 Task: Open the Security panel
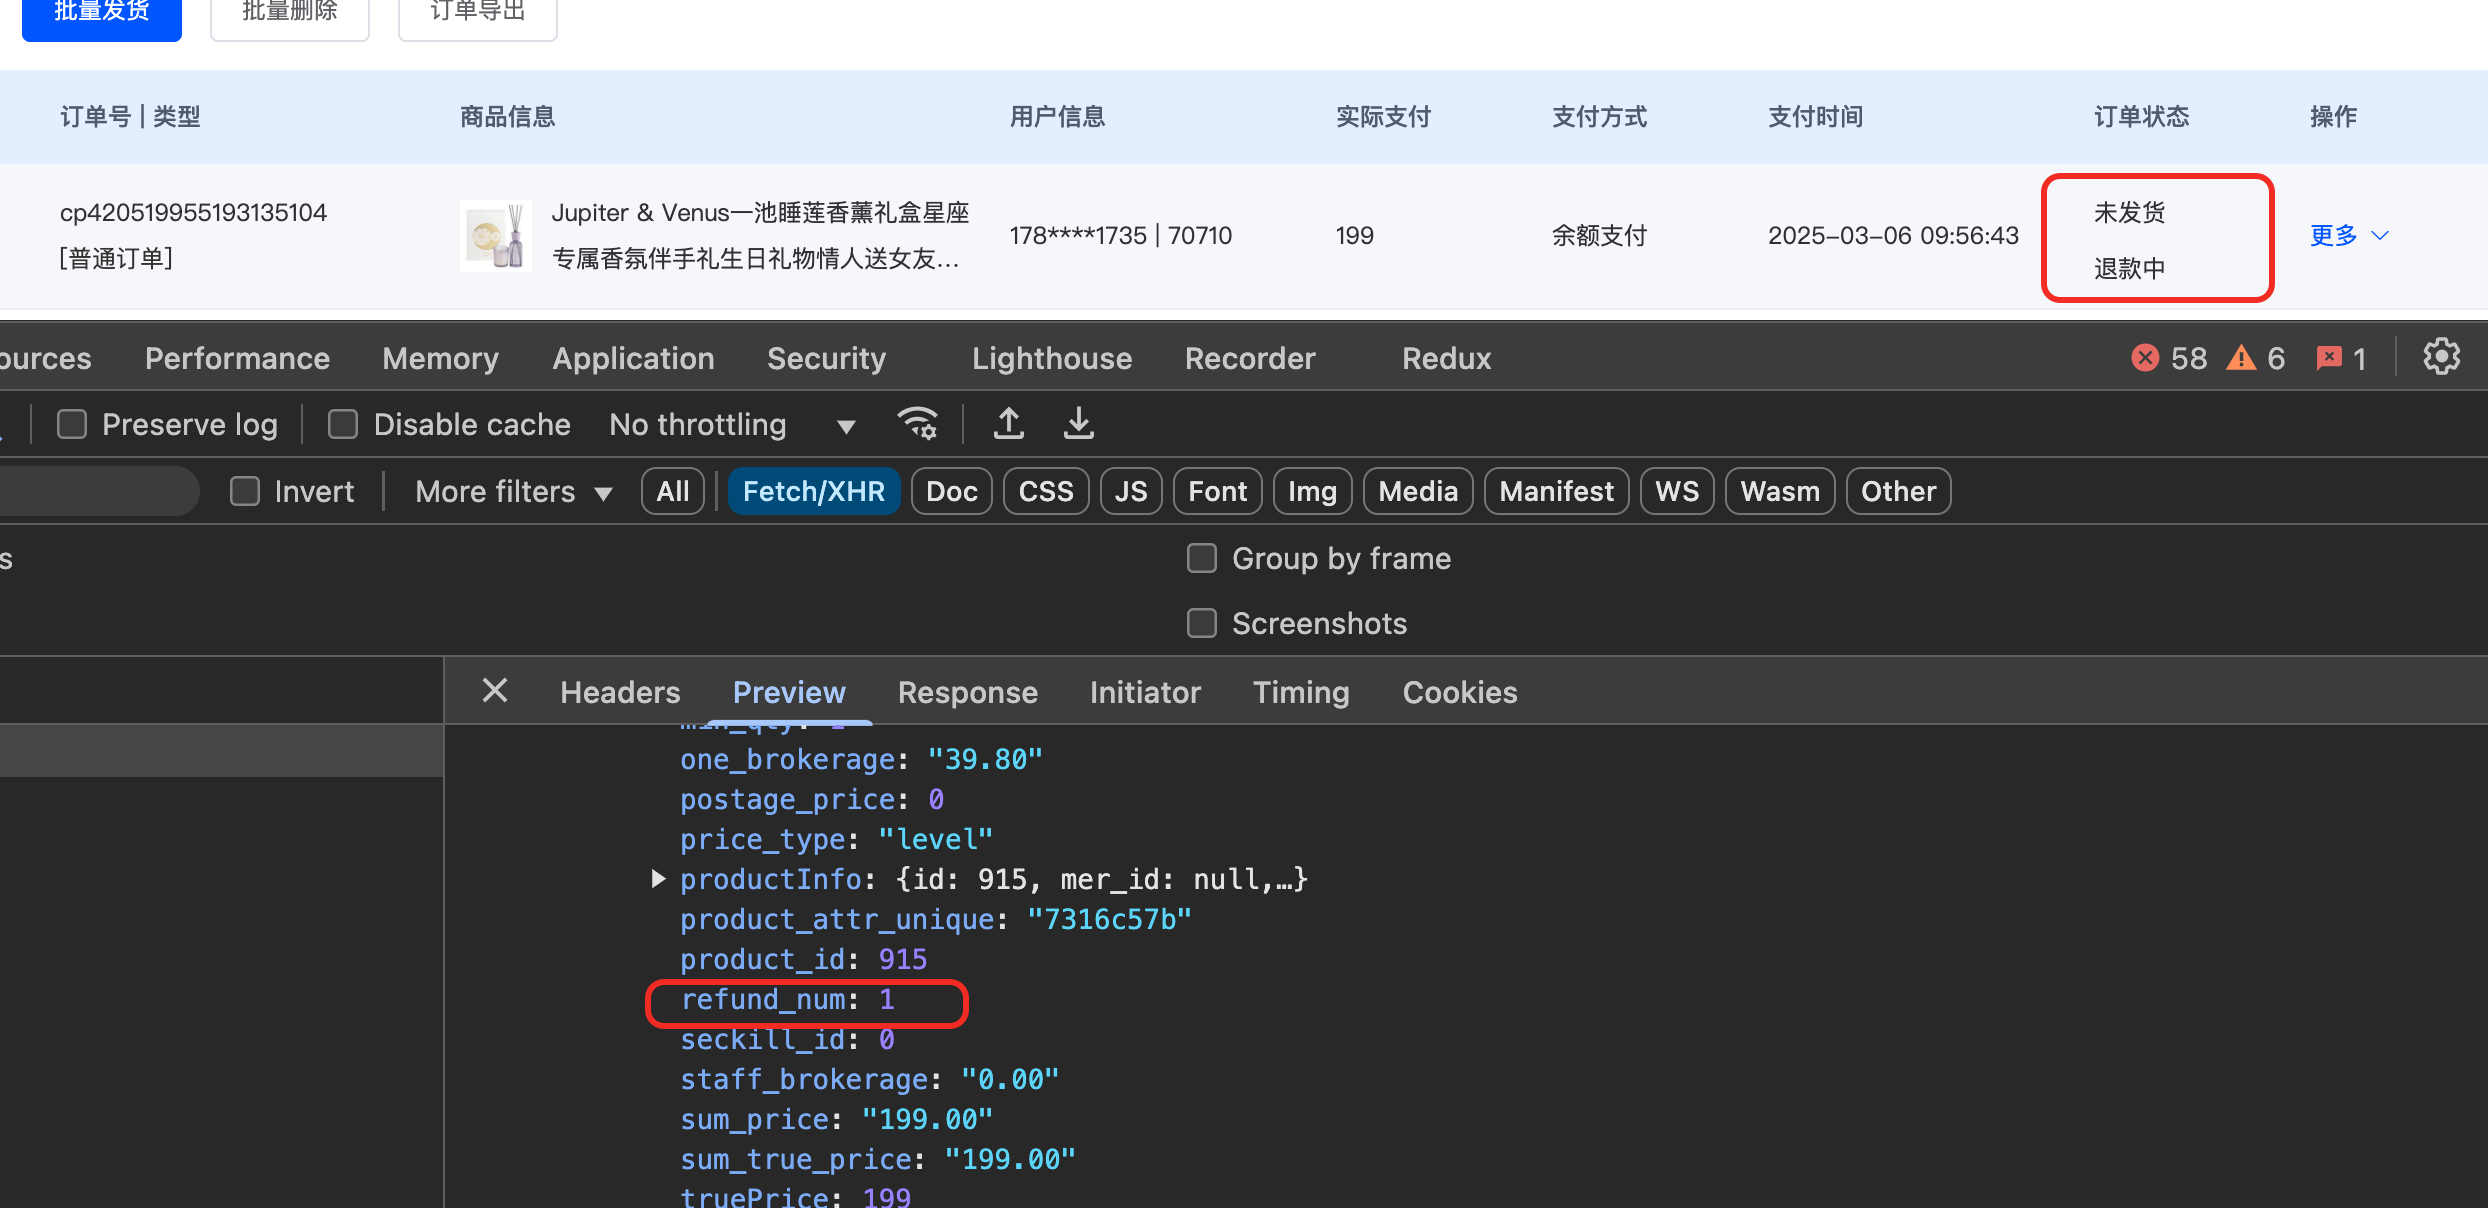tap(826, 358)
